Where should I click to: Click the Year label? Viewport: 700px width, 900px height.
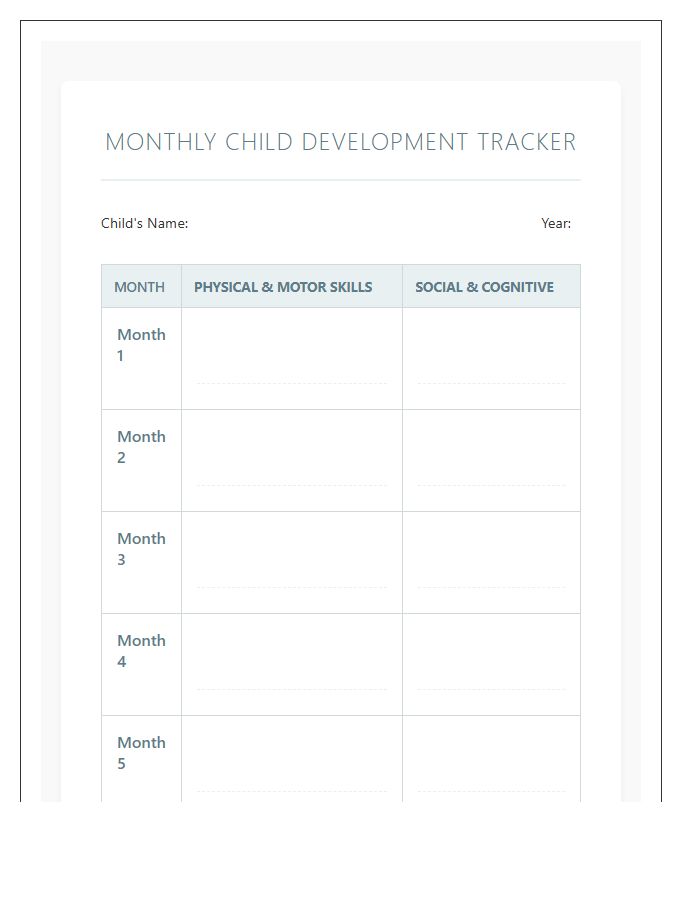click(x=556, y=223)
